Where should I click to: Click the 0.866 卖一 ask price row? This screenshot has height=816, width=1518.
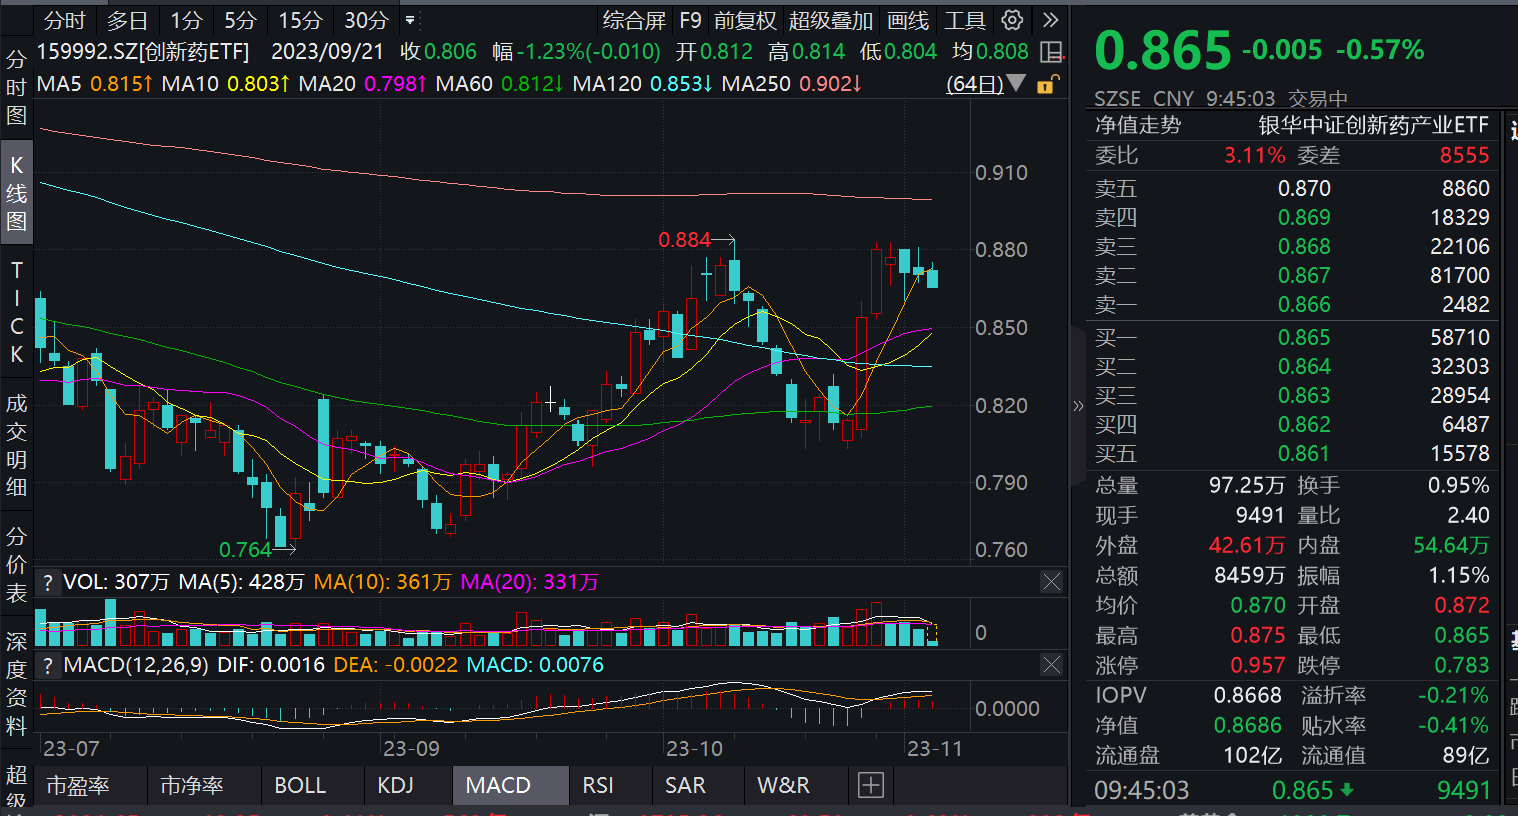point(1292,305)
